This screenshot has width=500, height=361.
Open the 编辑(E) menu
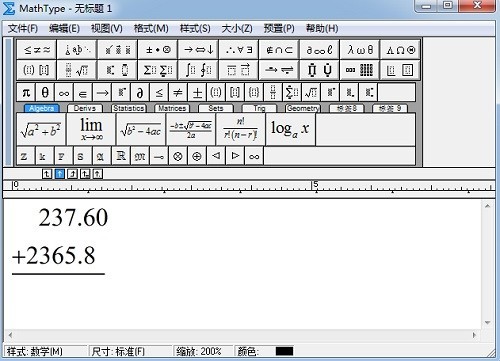coord(64,29)
